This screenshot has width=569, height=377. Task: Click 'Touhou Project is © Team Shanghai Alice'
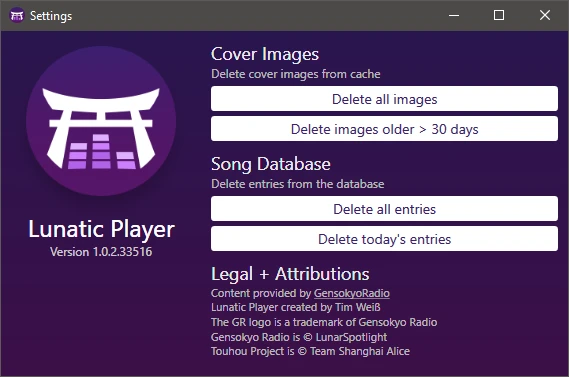tap(310, 351)
